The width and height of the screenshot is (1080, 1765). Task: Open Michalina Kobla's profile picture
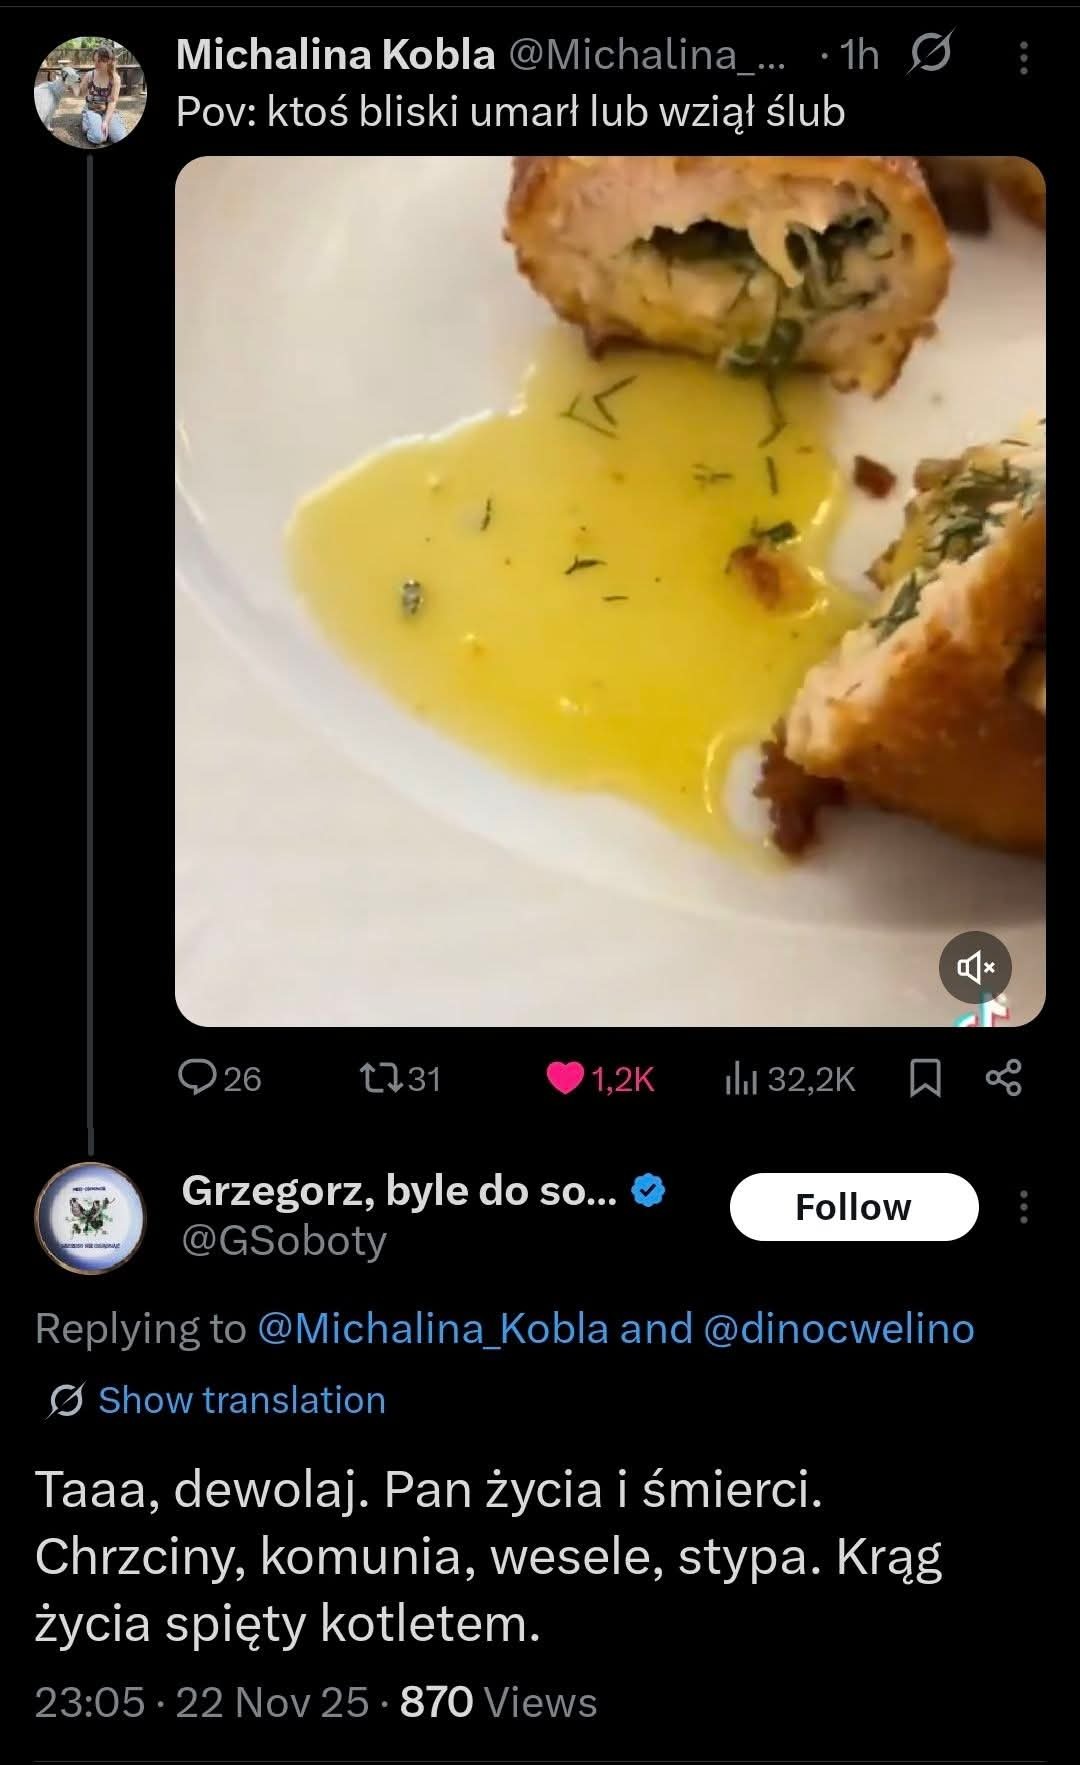pyautogui.click(x=89, y=90)
